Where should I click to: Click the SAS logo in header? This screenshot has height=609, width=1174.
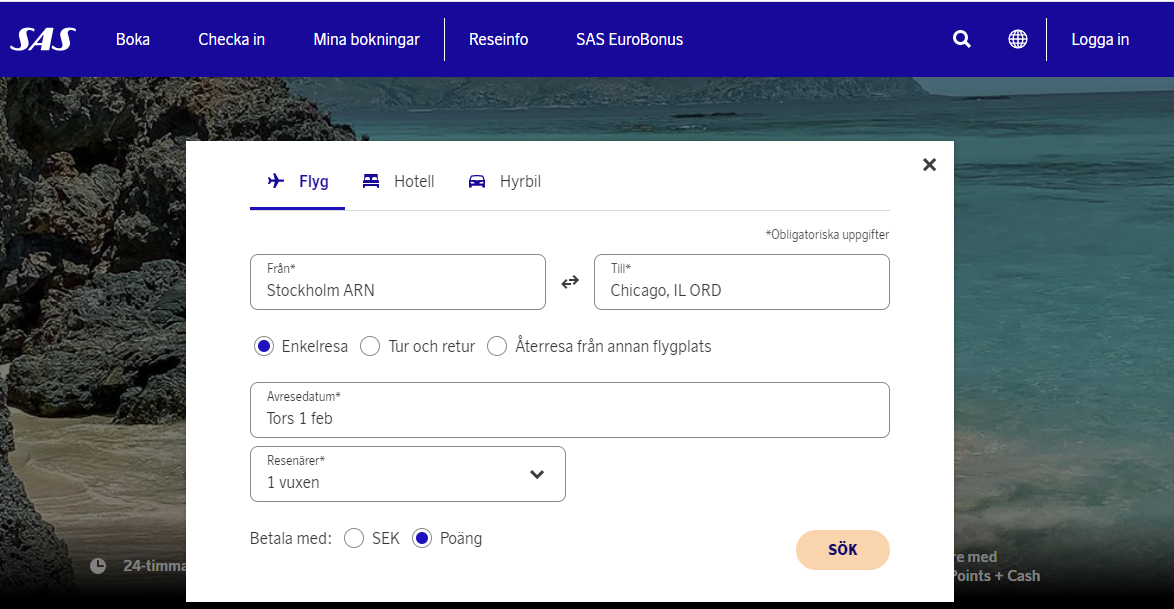(42, 39)
